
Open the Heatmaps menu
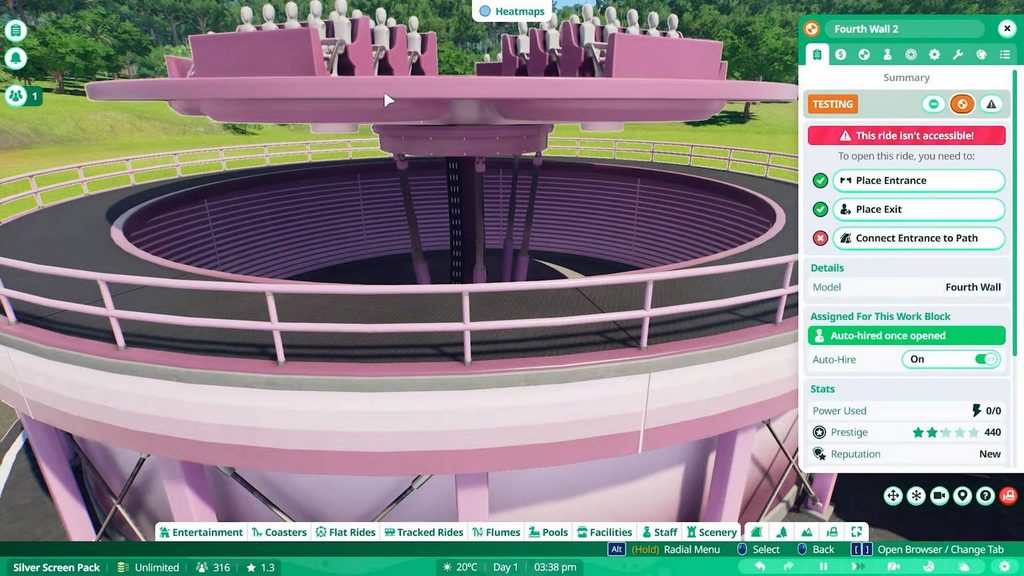[x=512, y=11]
